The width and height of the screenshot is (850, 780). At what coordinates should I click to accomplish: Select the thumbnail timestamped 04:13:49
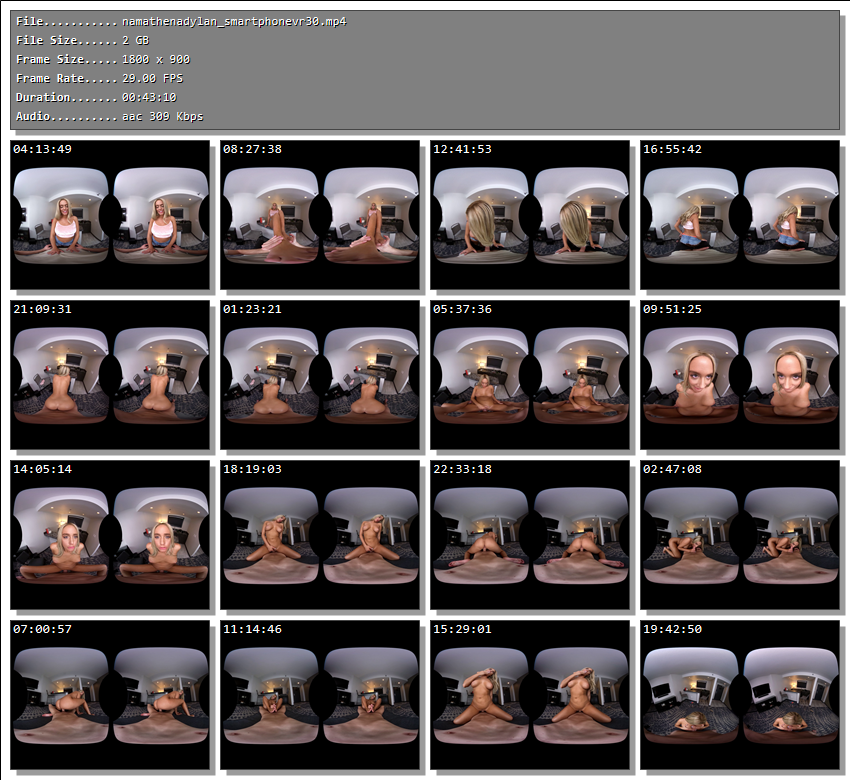pyautogui.click(x=110, y=215)
